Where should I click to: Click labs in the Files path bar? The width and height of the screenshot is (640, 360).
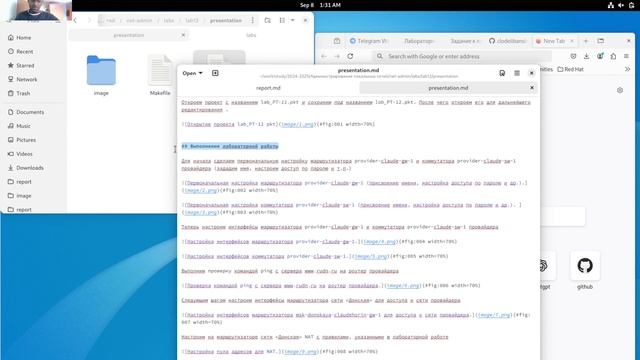169,20
